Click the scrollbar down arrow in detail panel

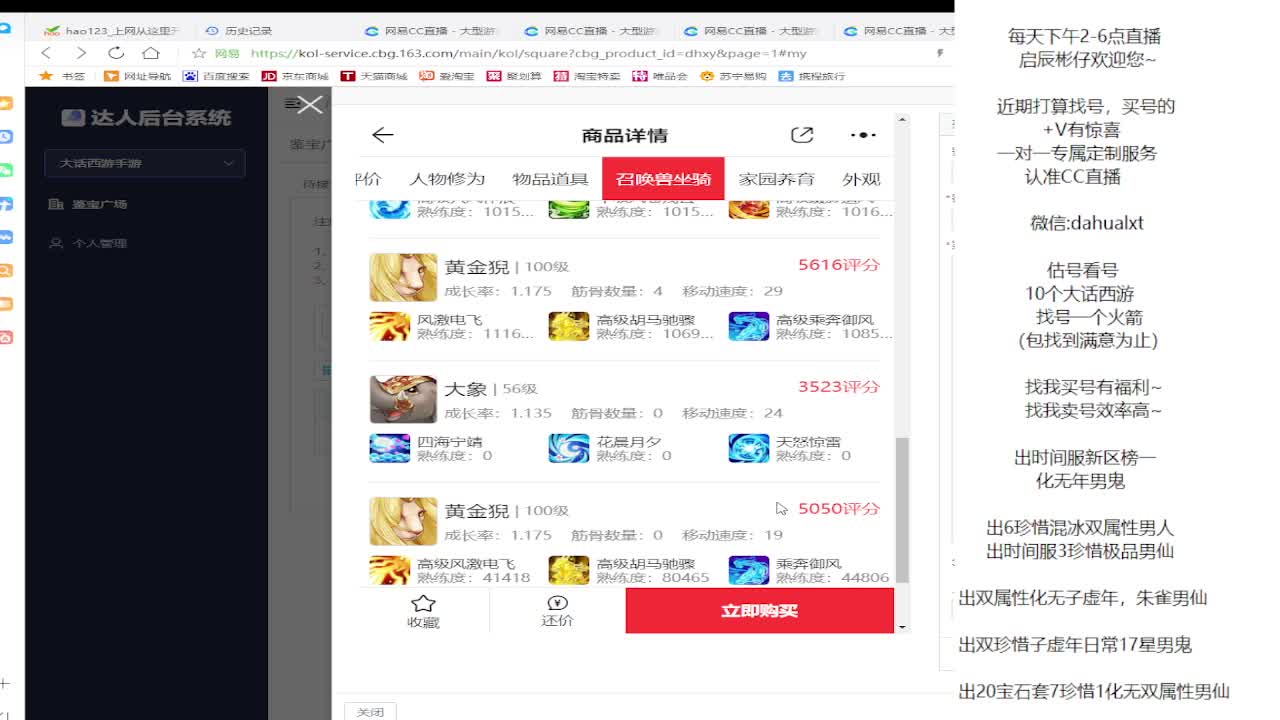(x=902, y=626)
